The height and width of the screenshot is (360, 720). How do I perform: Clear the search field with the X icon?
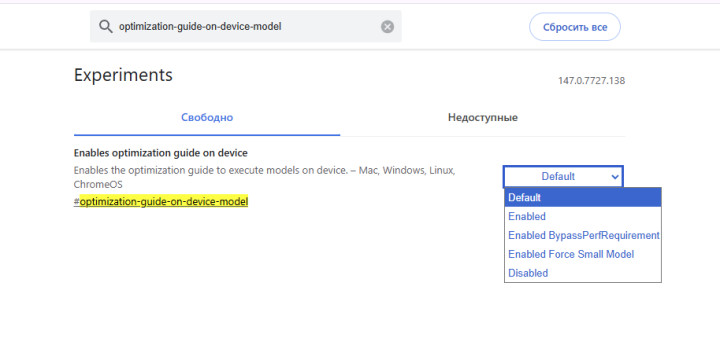tap(388, 27)
